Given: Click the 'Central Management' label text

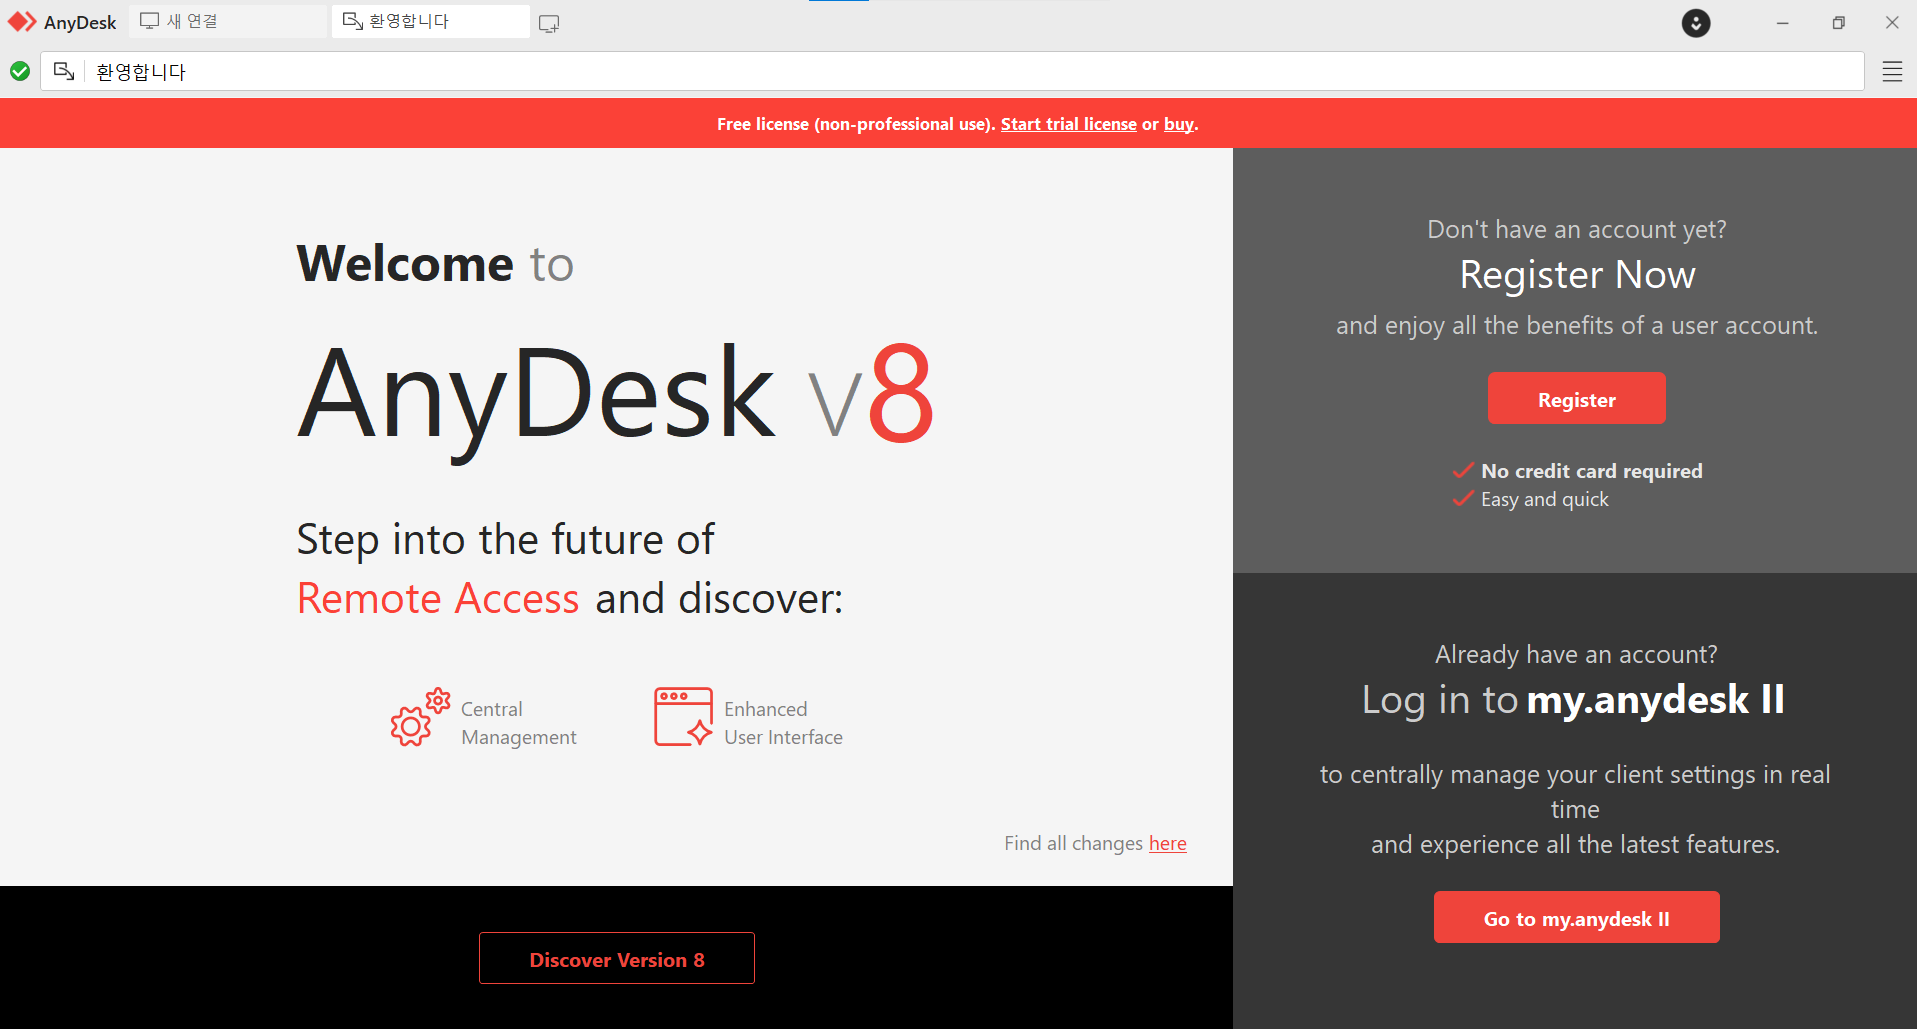Looking at the screenshot, I should pos(518,722).
